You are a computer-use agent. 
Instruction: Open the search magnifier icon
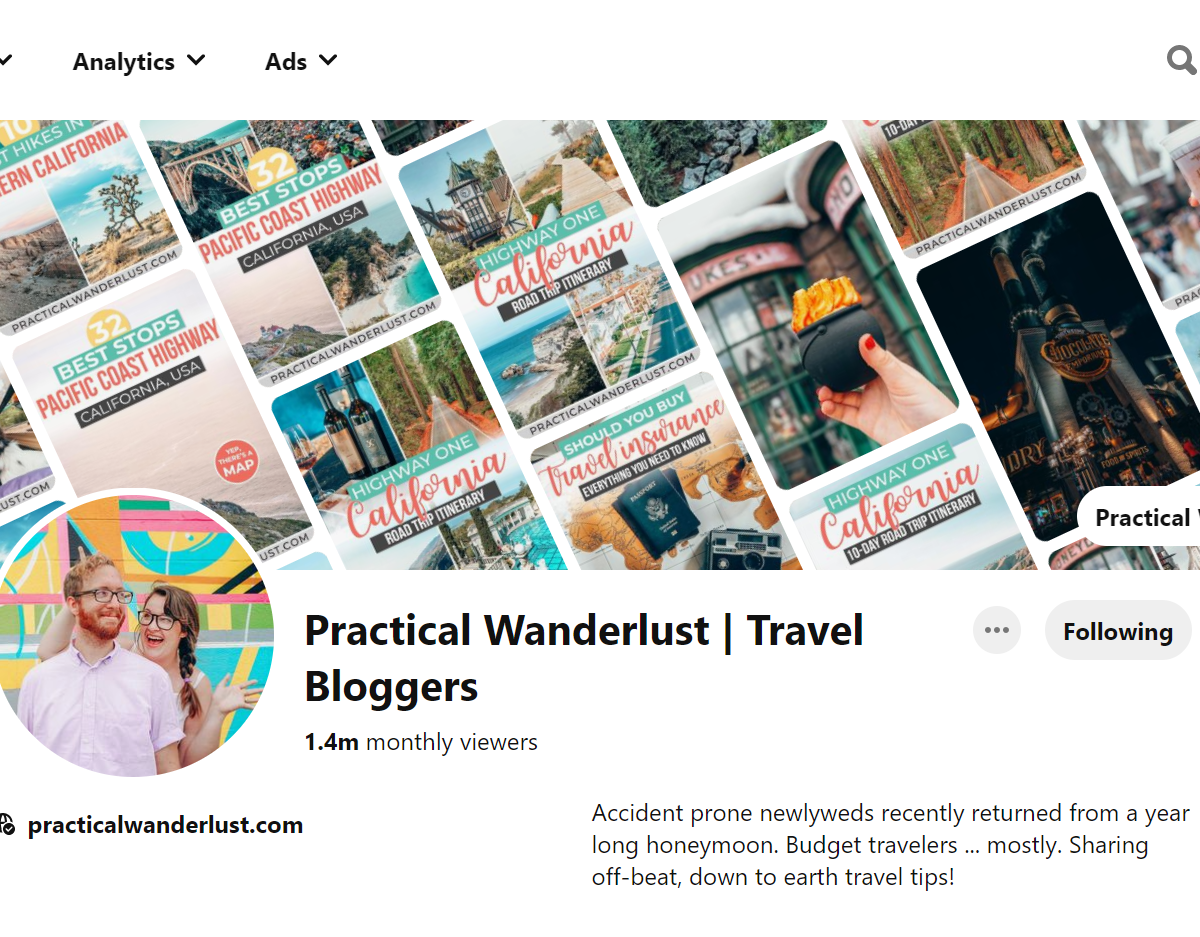tap(1182, 61)
